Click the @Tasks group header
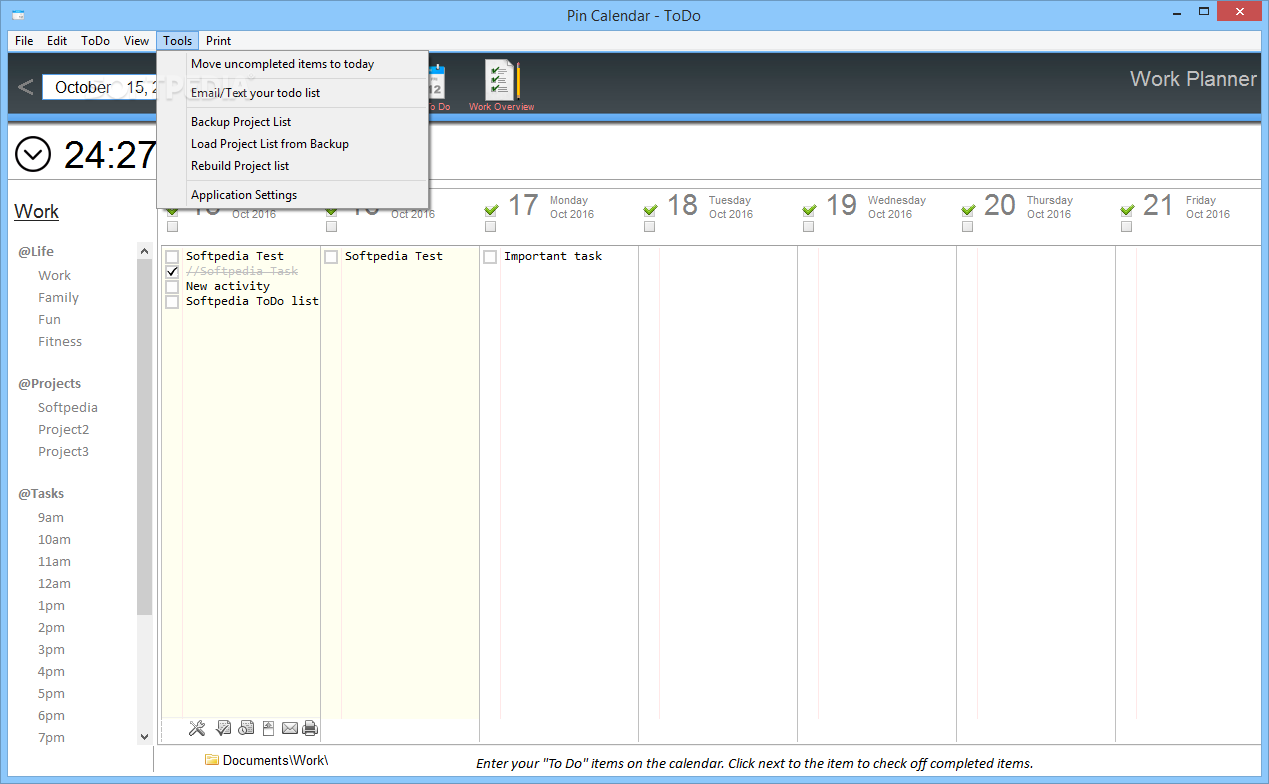 point(41,494)
